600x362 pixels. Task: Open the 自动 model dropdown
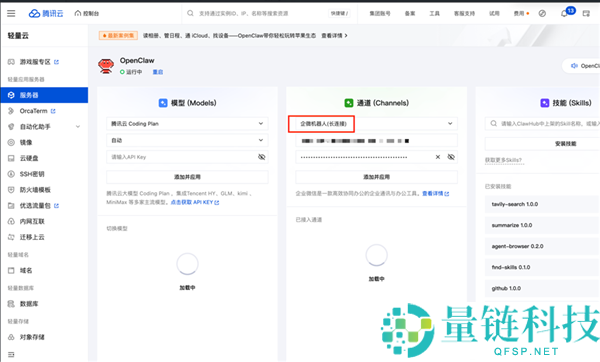coord(187,140)
